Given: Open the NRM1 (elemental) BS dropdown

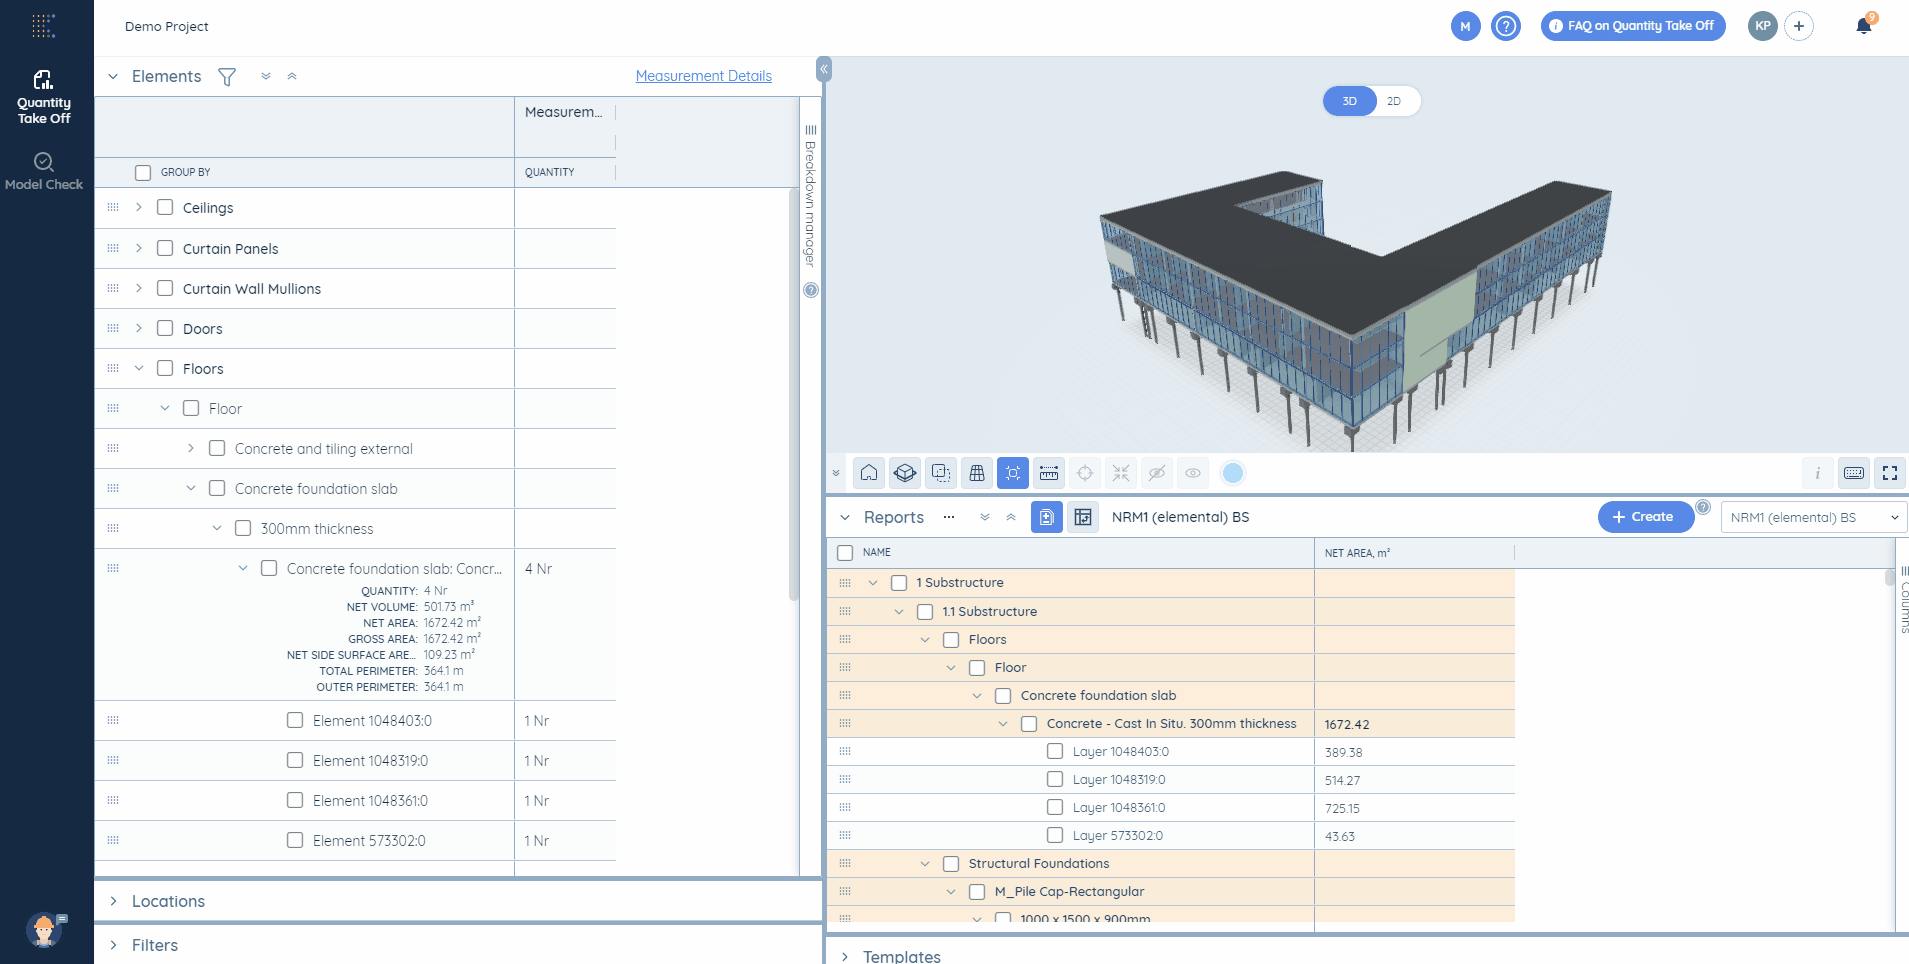Looking at the screenshot, I should (1814, 517).
